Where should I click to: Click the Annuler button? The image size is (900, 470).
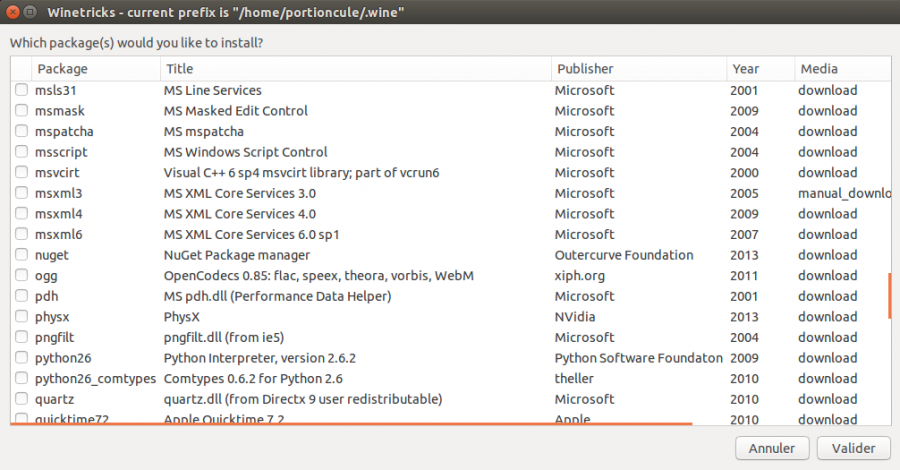(772, 448)
